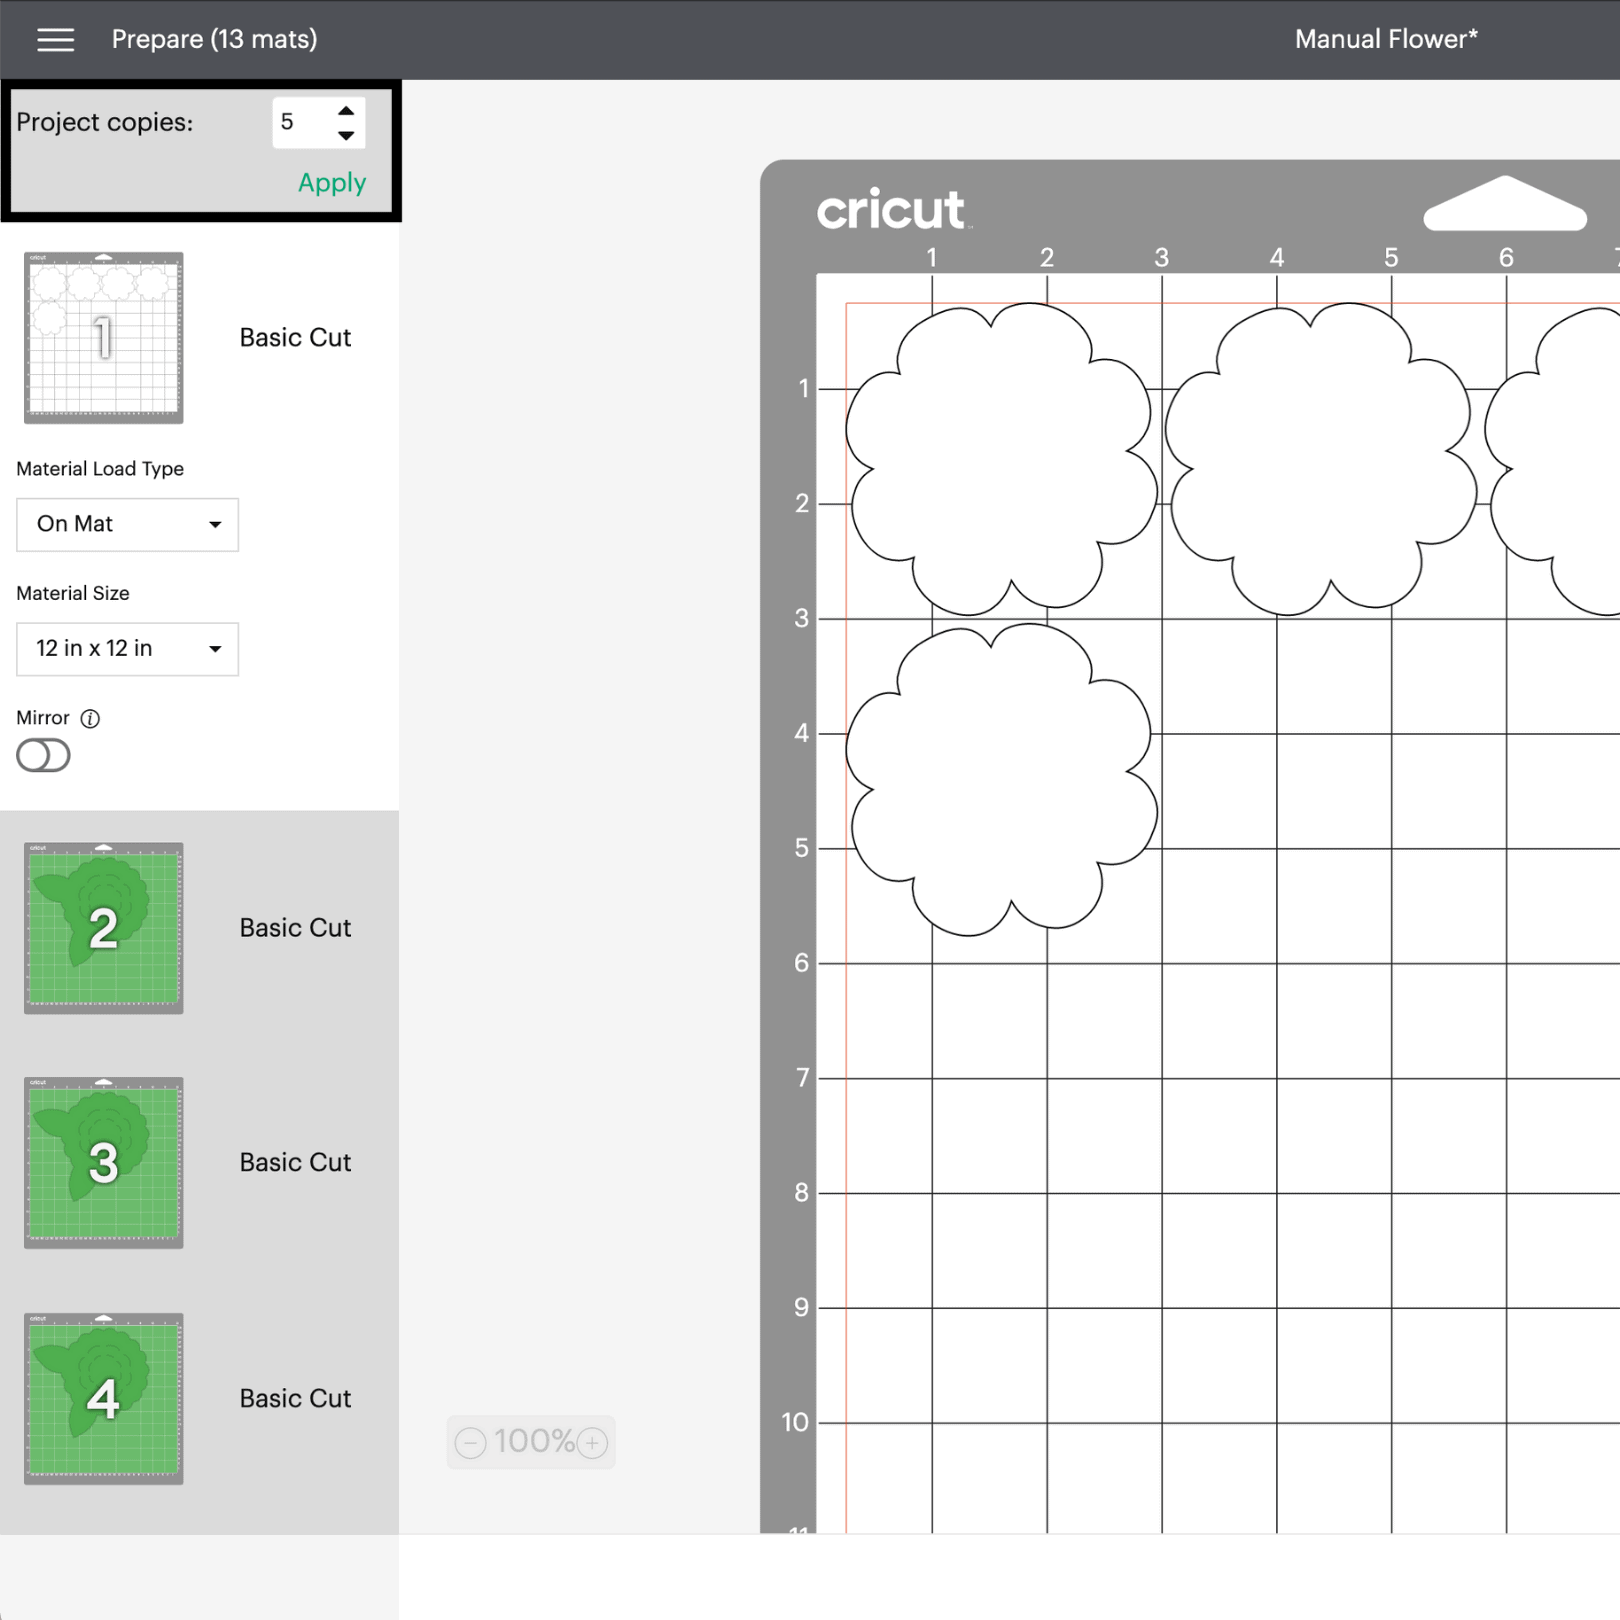Apply the project copies change
Image resolution: width=1620 pixels, height=1620 pixels.
click(331, 182)
